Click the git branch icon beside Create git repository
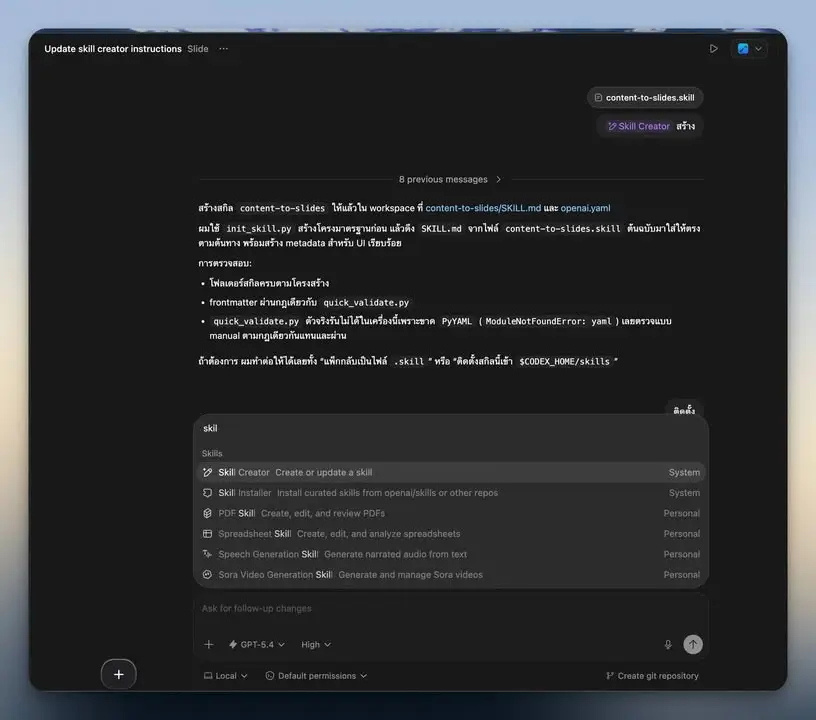 click(x=609, y=676)
